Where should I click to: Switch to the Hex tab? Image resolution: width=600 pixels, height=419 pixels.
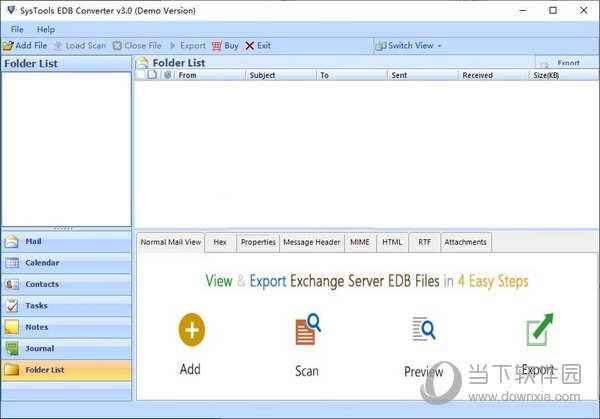pos(220,242)
